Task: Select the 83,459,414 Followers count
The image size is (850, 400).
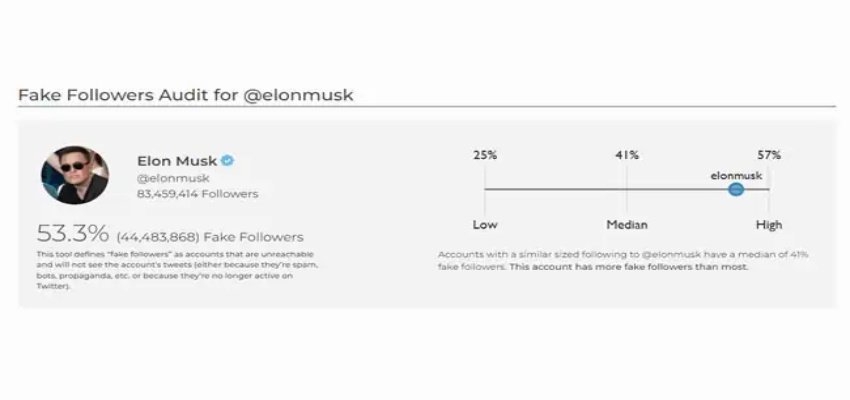Action: point(198,193)
